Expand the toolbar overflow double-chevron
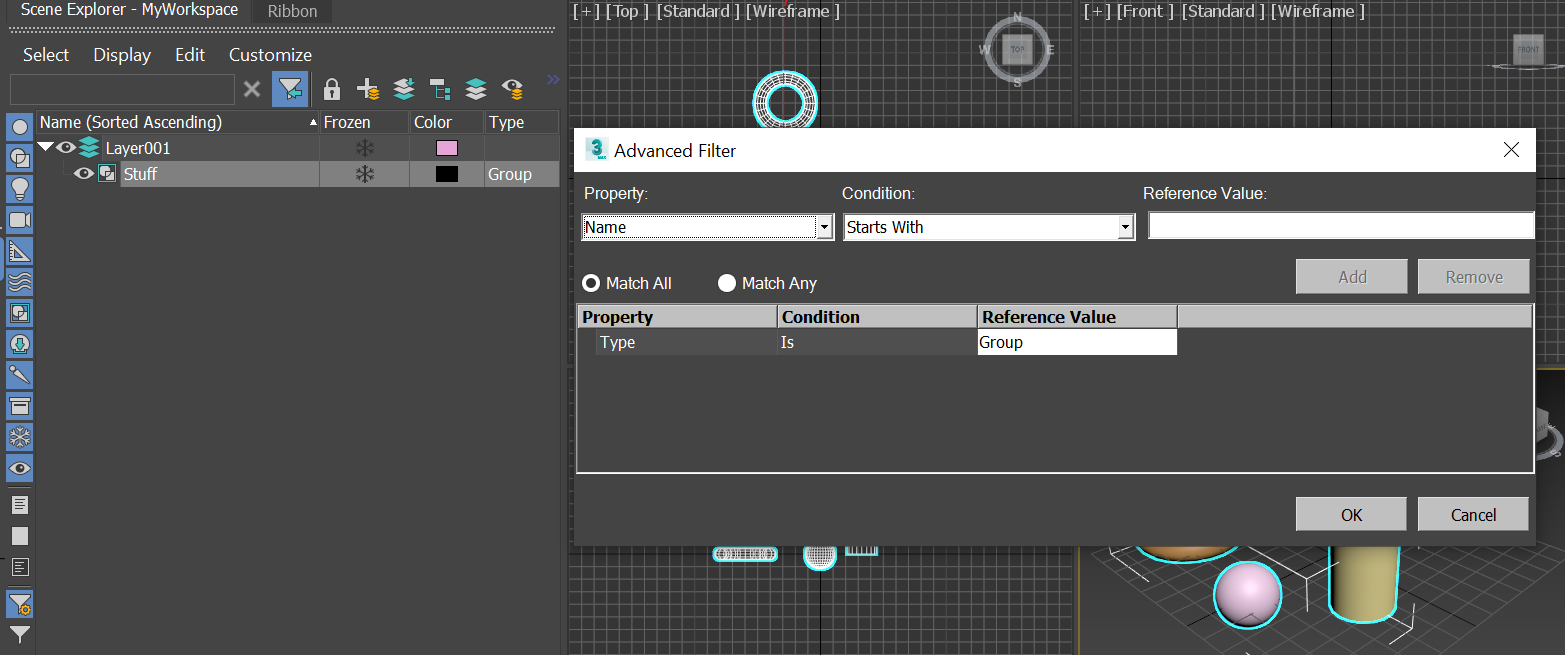The width and height of the screenshot is (1565, 655). 553,80
